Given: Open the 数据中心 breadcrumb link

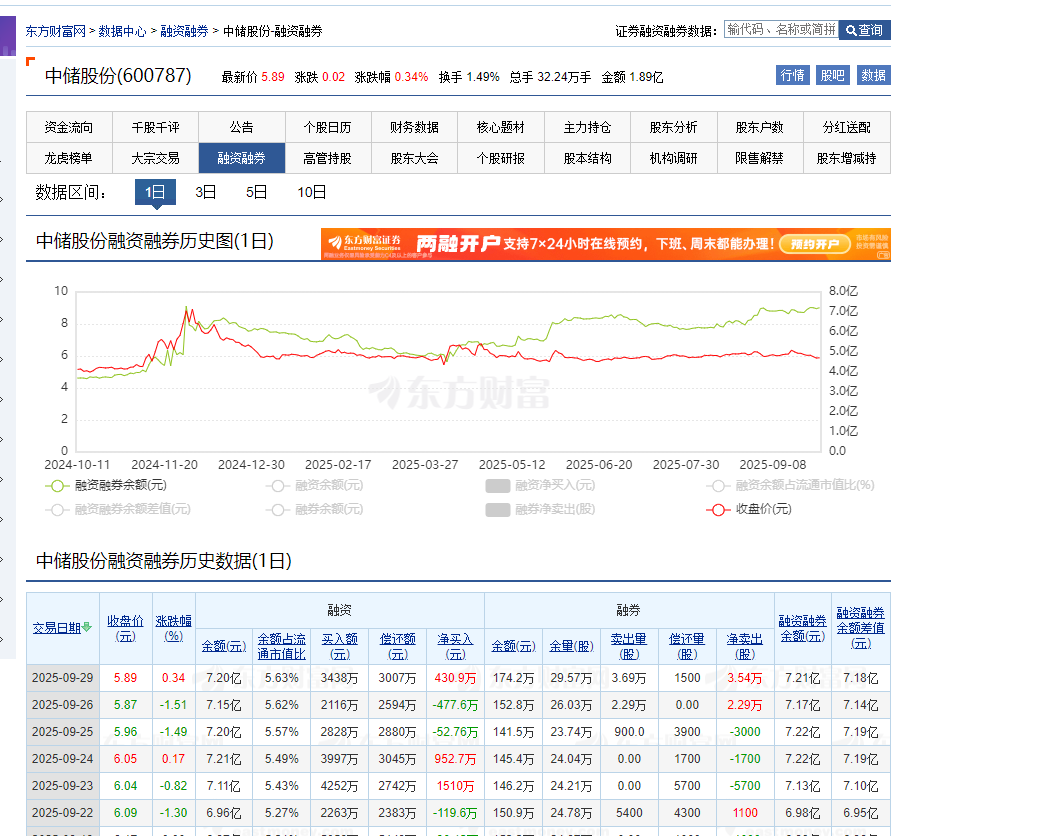Looking at the screenshot, I should (x=122, y=31).
